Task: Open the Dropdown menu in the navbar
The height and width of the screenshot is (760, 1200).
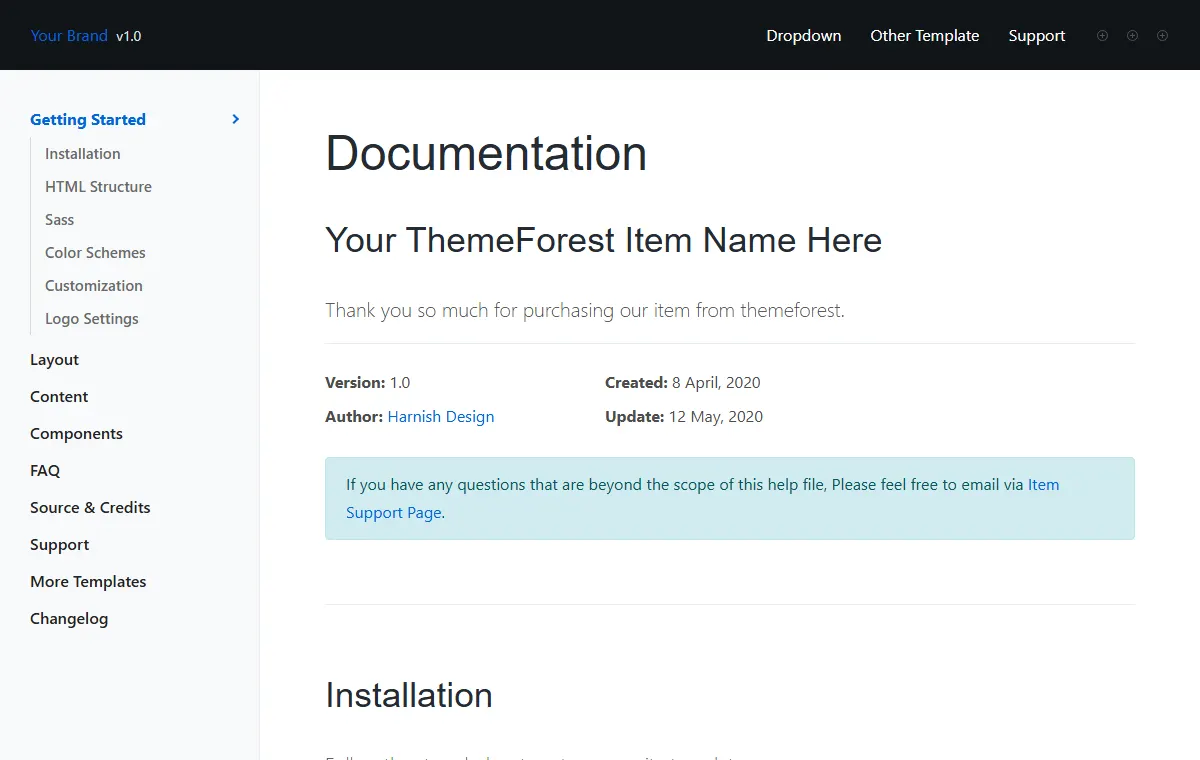Action: pos(804,35)
